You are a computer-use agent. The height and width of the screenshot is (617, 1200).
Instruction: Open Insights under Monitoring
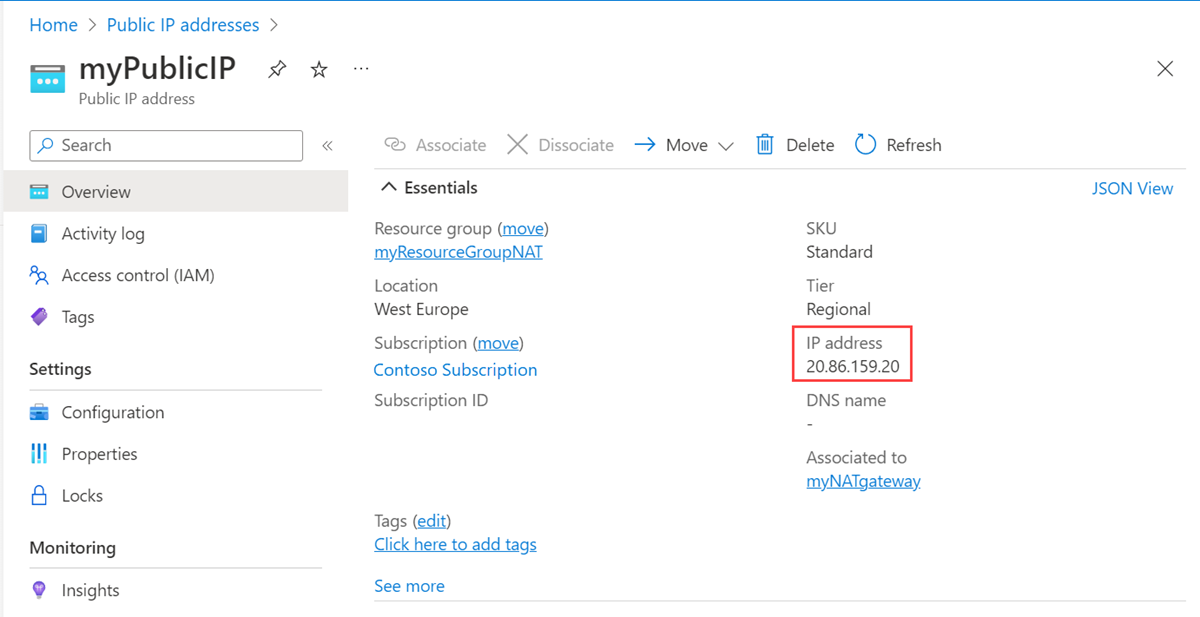pos(90,590)
